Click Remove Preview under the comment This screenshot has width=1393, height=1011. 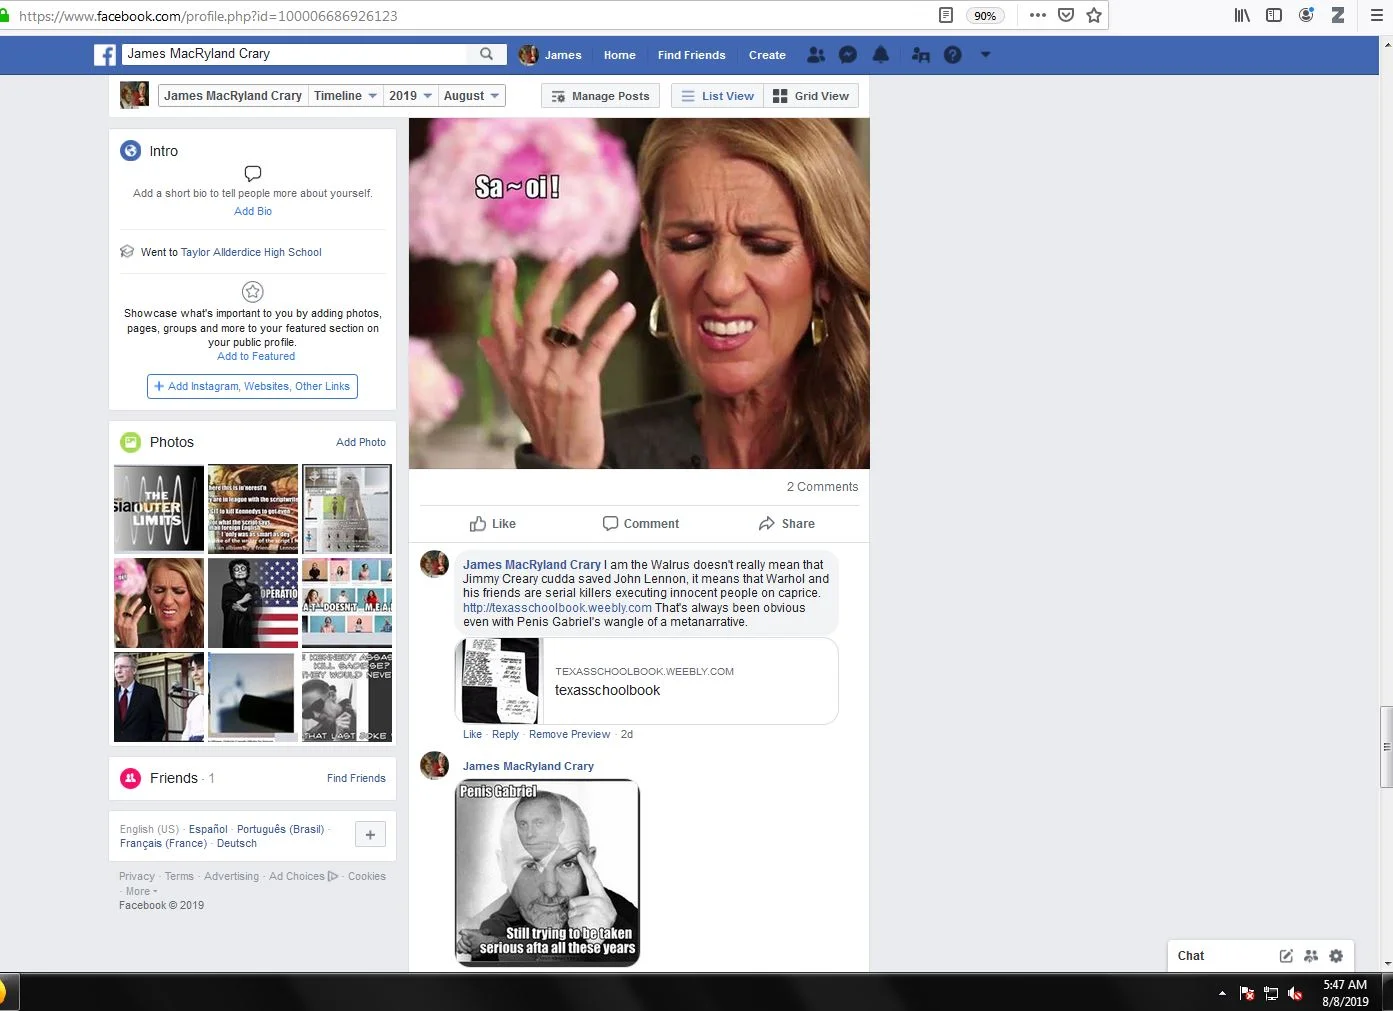coord(569,734)
